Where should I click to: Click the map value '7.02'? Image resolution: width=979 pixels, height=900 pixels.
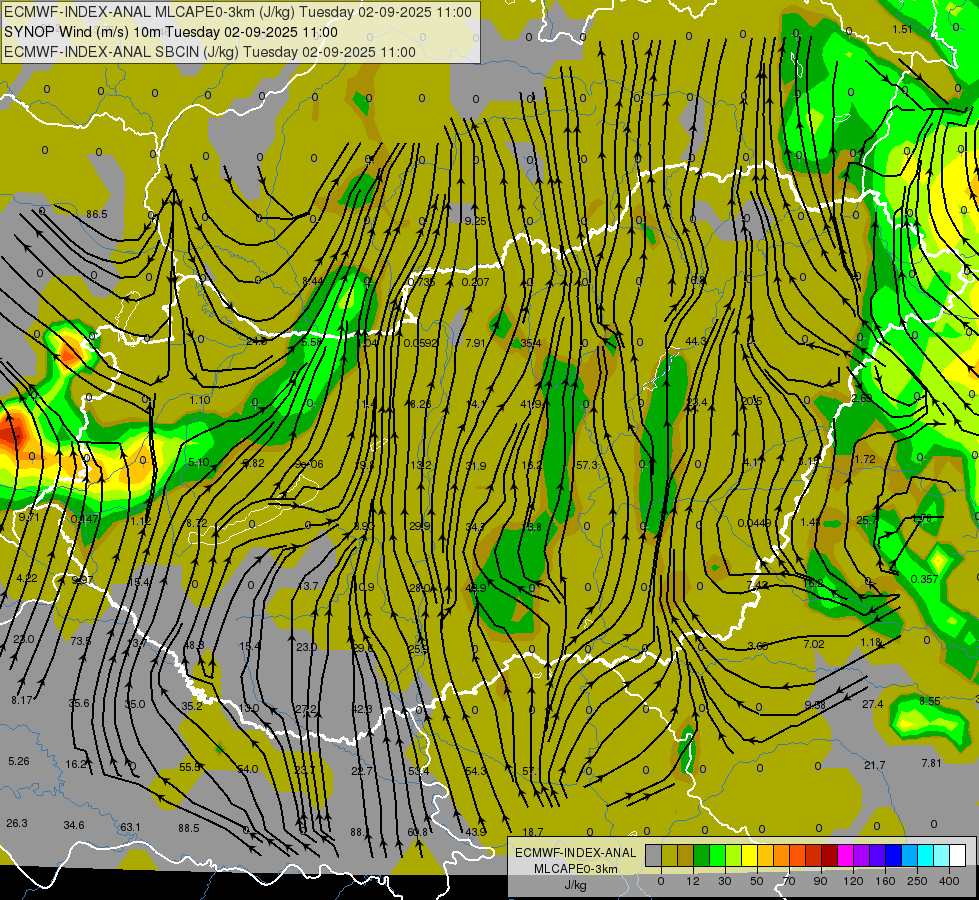click(x=814, y=644)
